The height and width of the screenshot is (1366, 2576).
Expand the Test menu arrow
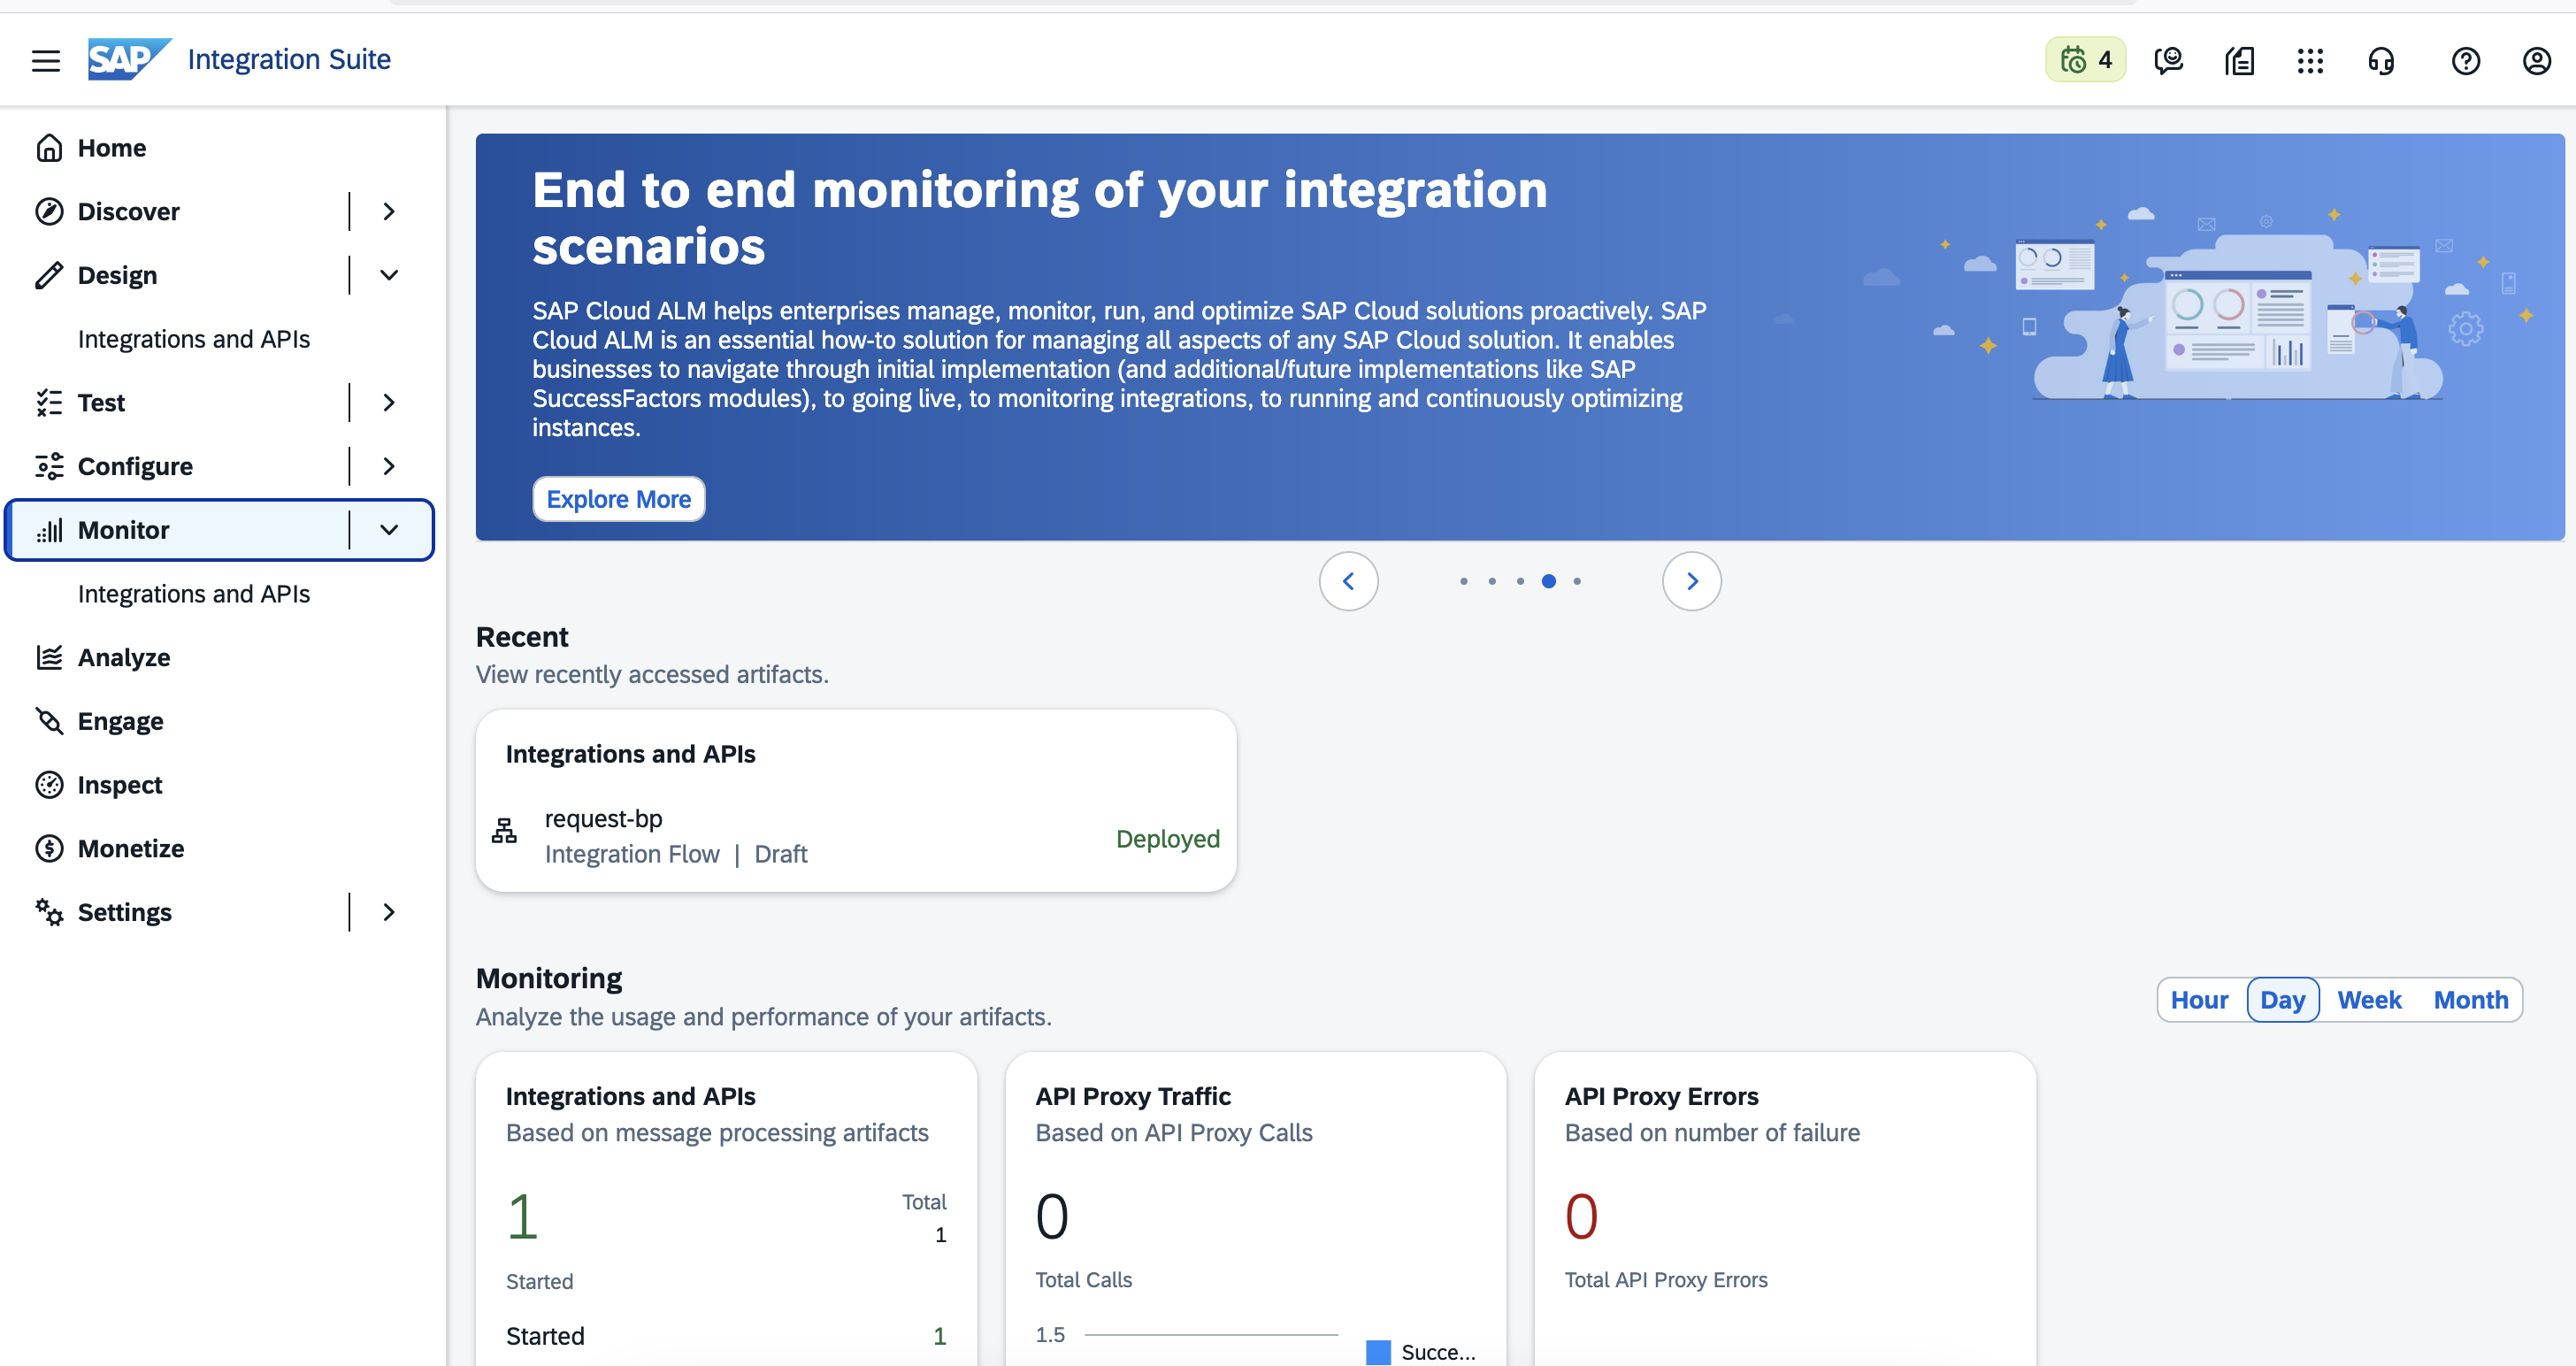pyautogui.click(x=389, y=403)
